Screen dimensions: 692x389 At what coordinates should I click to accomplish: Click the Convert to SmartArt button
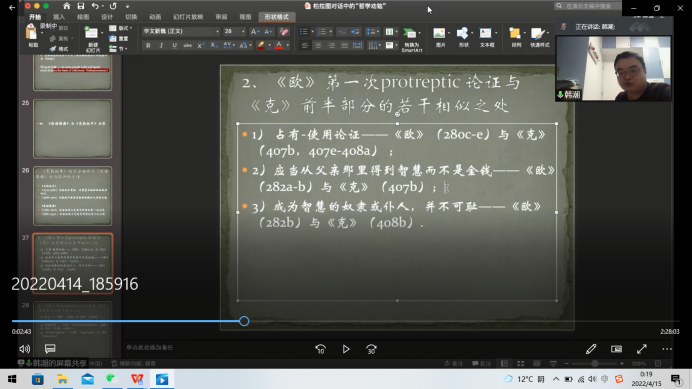(x=411, y=40)
